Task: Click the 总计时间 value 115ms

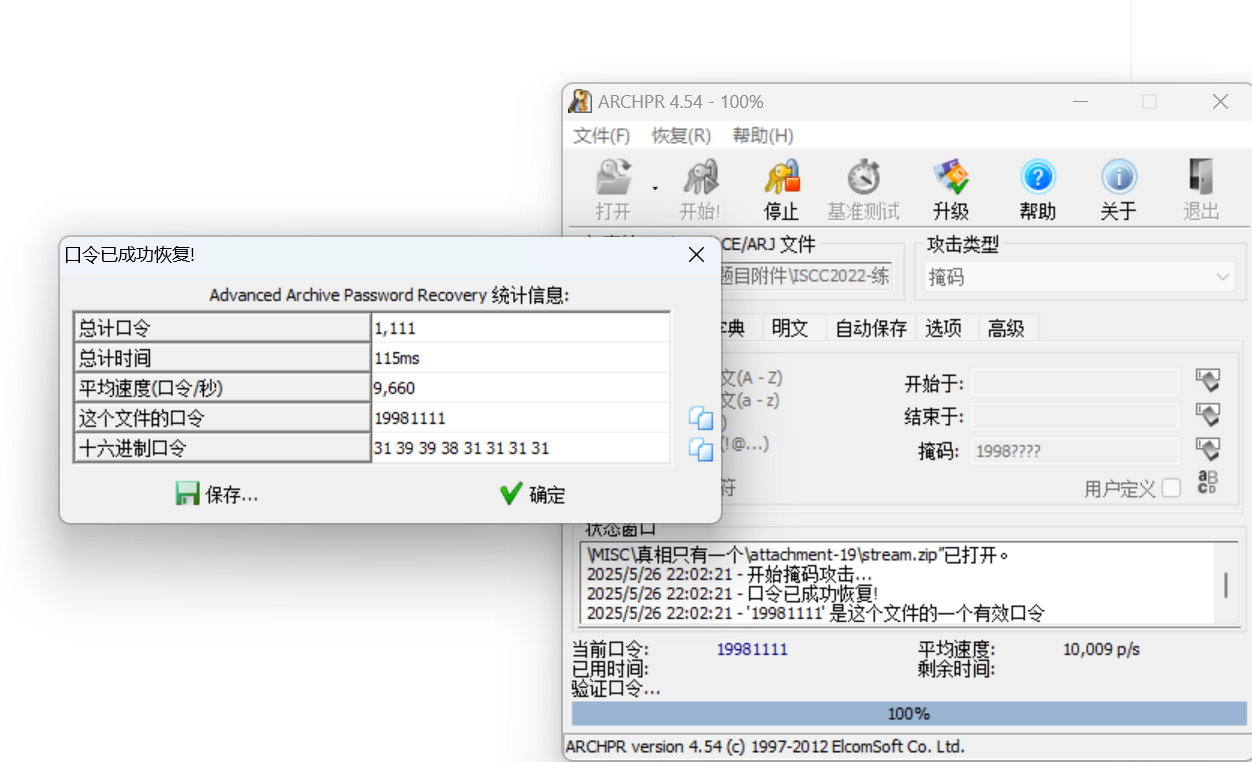Action: (x=520, y=358)
